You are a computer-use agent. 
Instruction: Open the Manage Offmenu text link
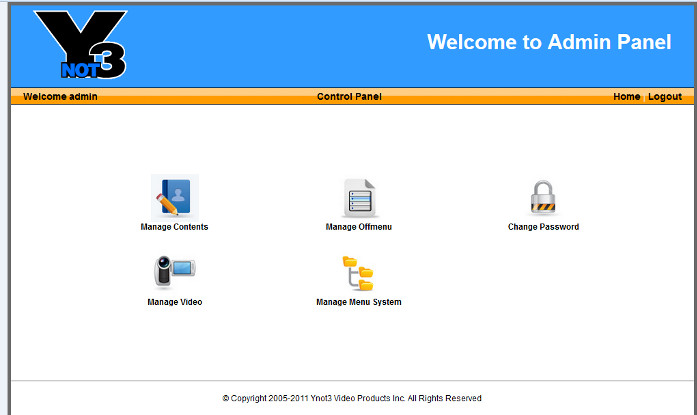pos(358,227)
